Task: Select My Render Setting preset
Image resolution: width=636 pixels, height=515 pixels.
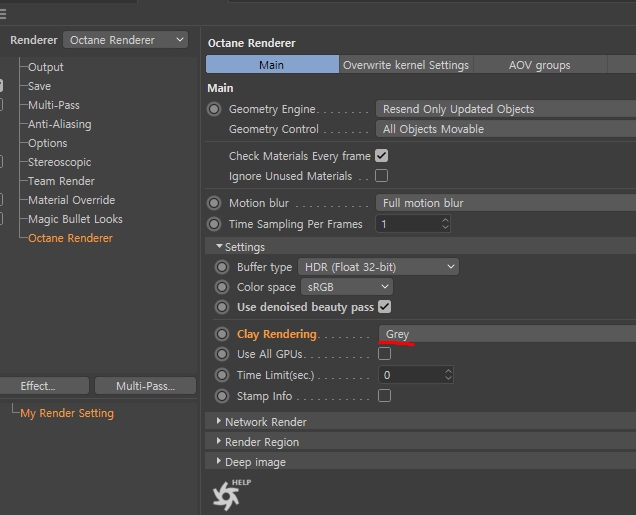Action: [x=67, y=413]
